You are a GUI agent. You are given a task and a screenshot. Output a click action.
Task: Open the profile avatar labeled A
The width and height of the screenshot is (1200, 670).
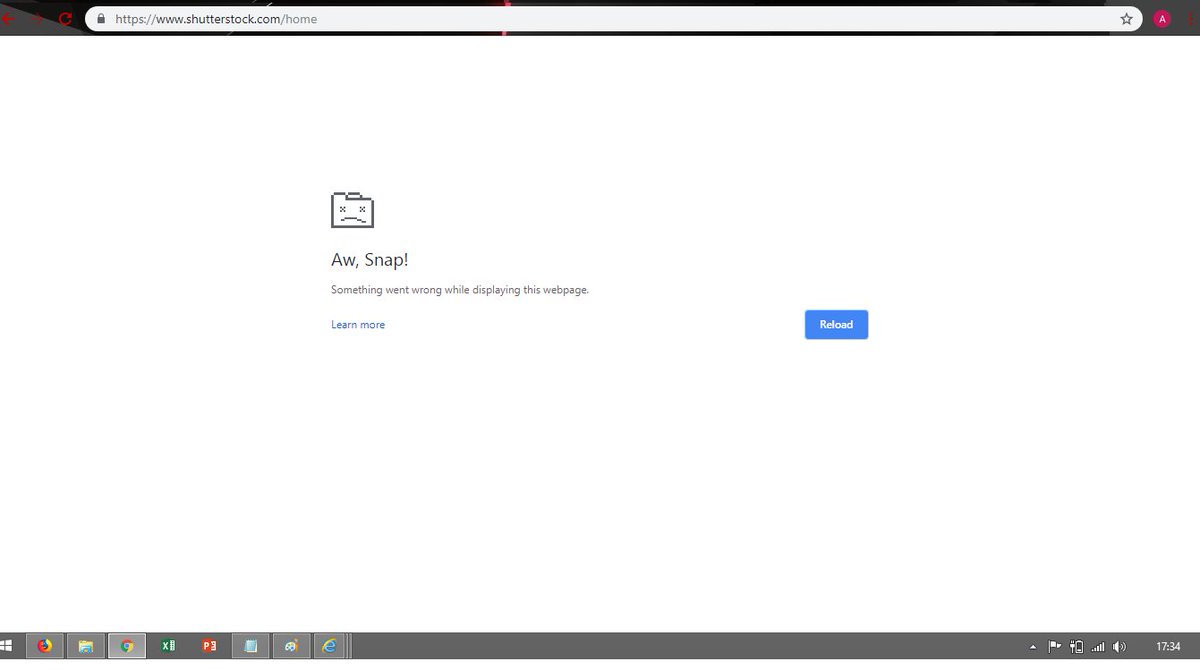pyautogui.click(x=1161, y=19)
